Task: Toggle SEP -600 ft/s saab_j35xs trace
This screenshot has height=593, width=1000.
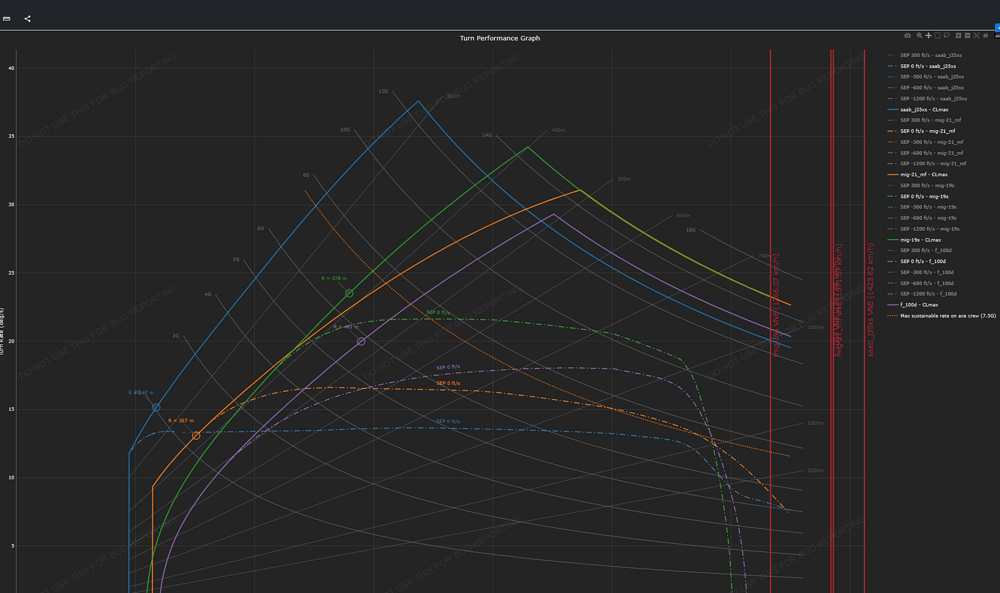Action: click(x=926, y=87)
